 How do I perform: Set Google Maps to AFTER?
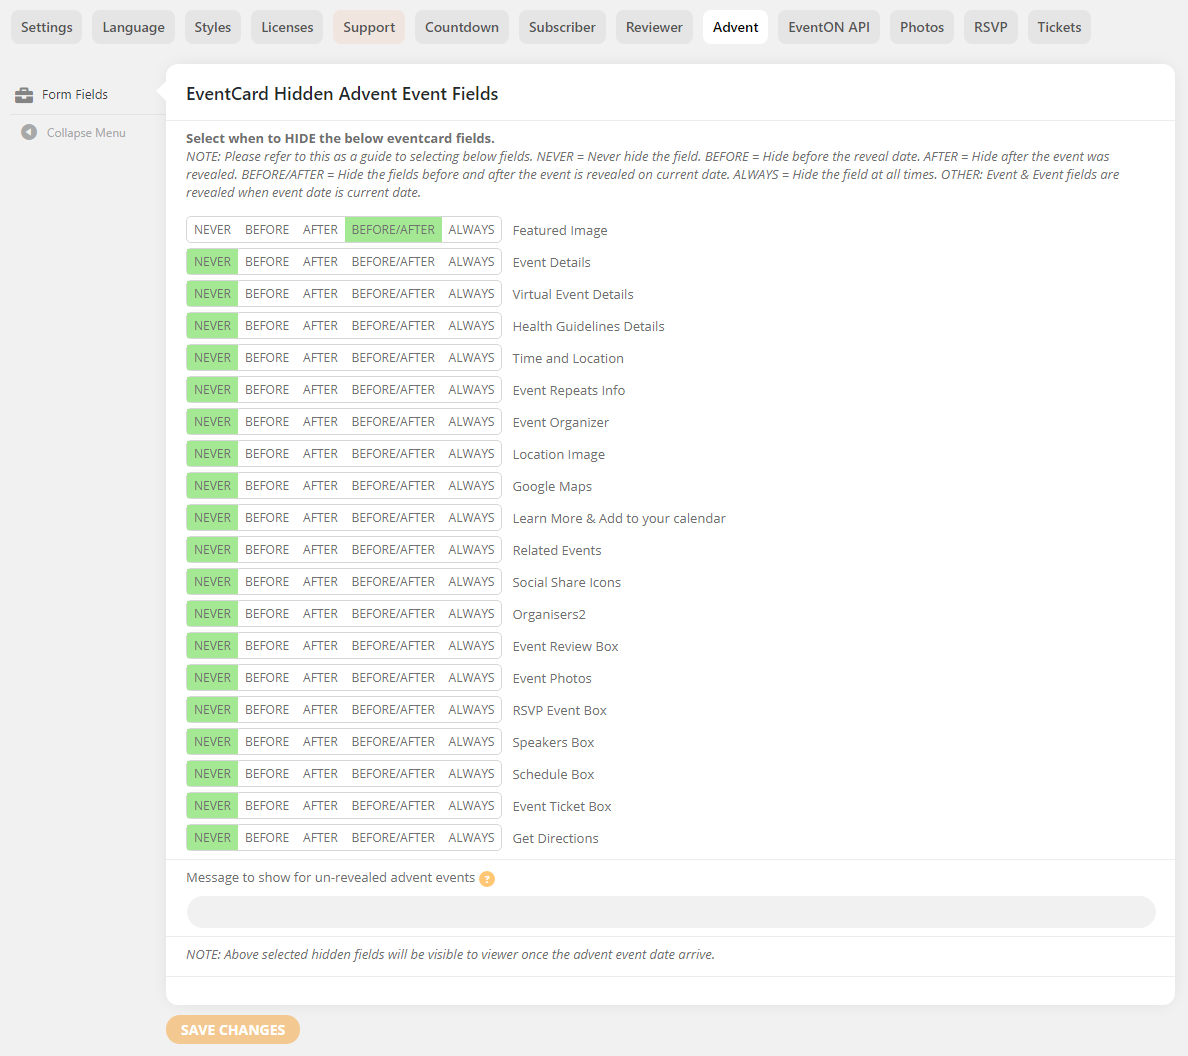pyautogui.click(x=320, y=486)
